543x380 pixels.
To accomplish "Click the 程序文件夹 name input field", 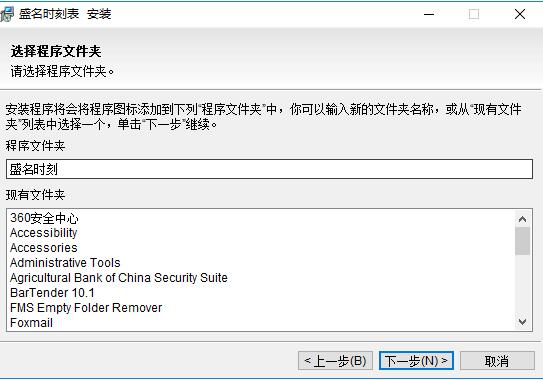I will (269, 169).
